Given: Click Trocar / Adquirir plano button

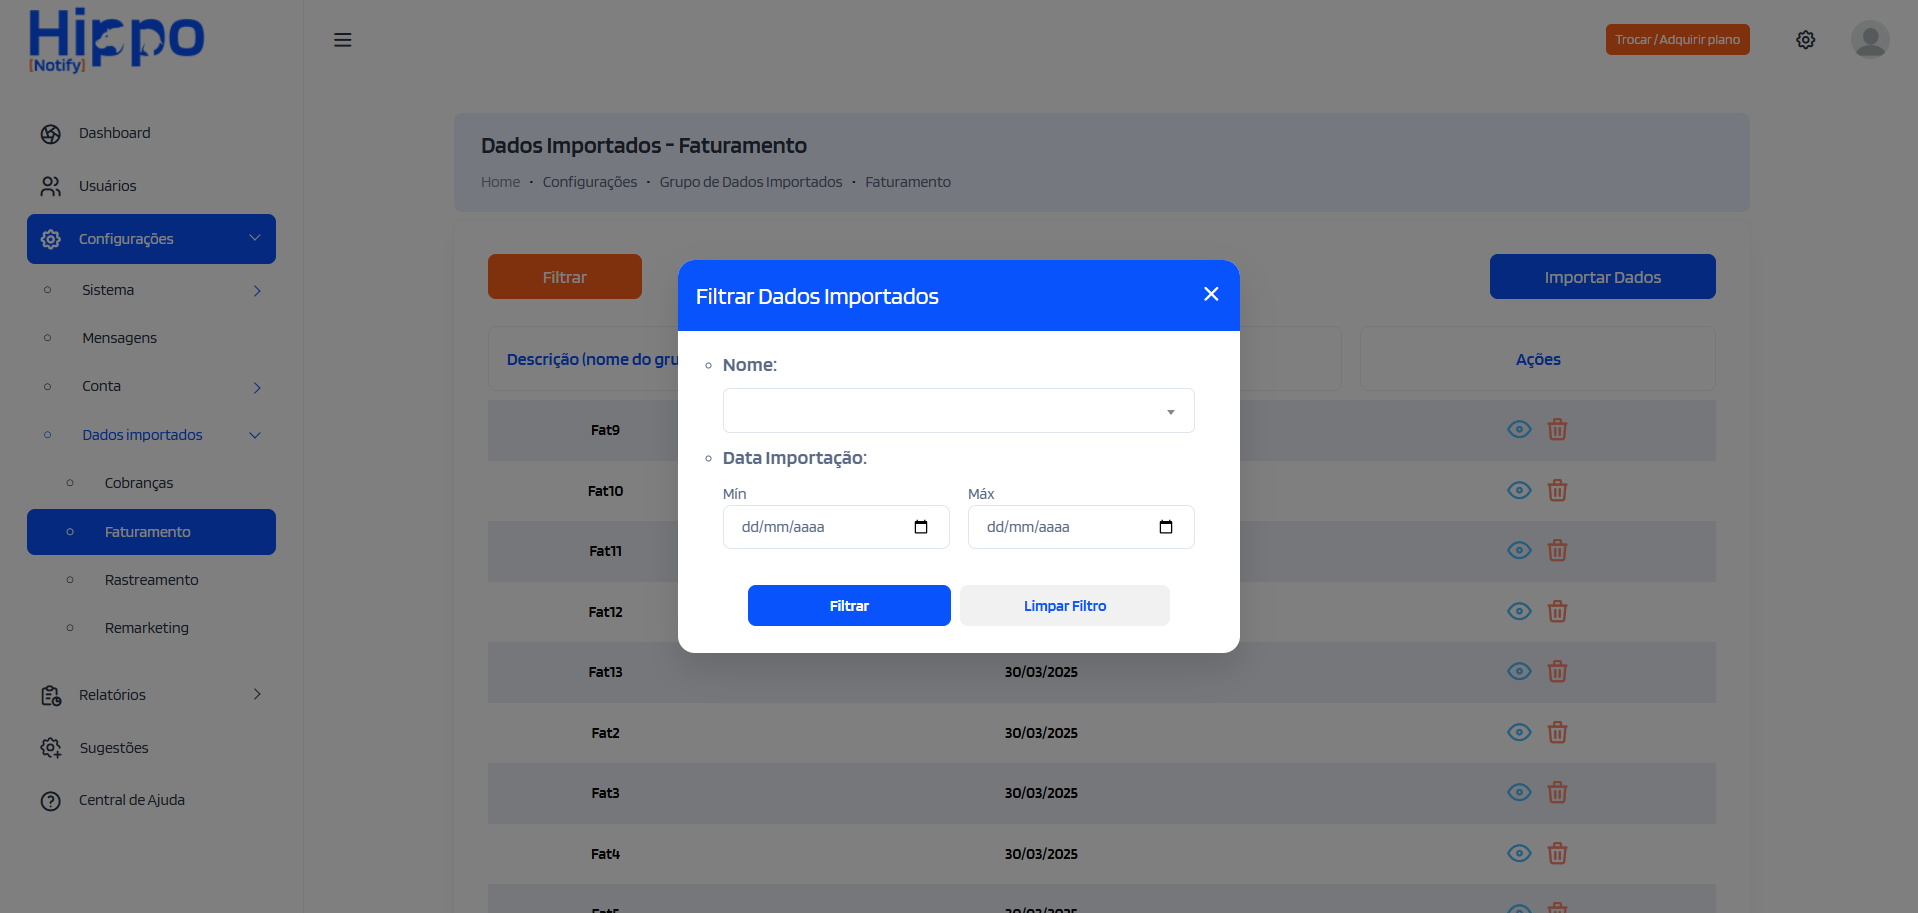Looking at the screenshot, I should pos(1677,40).
